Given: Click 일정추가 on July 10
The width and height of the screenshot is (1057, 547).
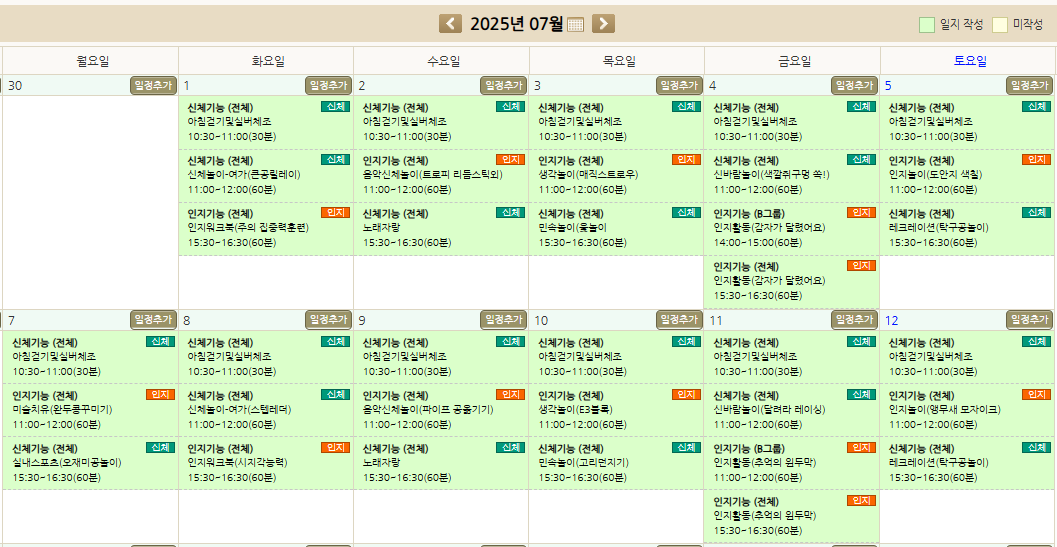Looking at the screenshot, I should pyautogui.click(x=680, y=320).
